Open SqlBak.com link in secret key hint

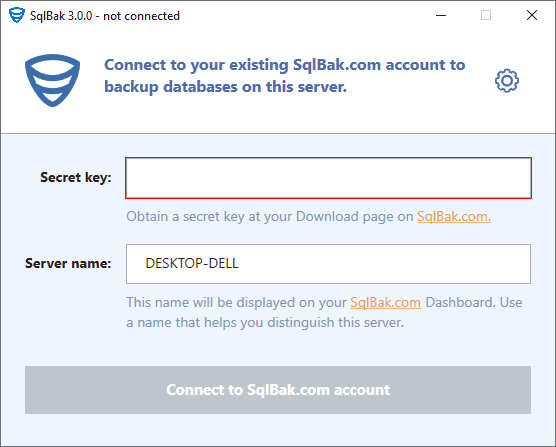[454, 216]
